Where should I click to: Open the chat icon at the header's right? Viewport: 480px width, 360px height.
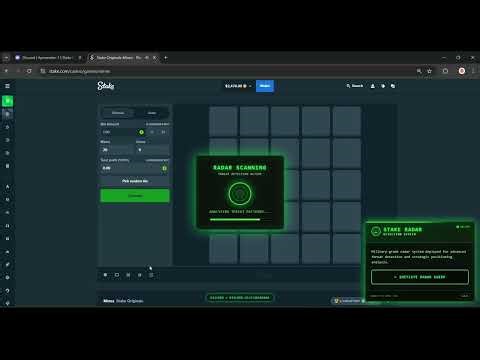(393, 86)
